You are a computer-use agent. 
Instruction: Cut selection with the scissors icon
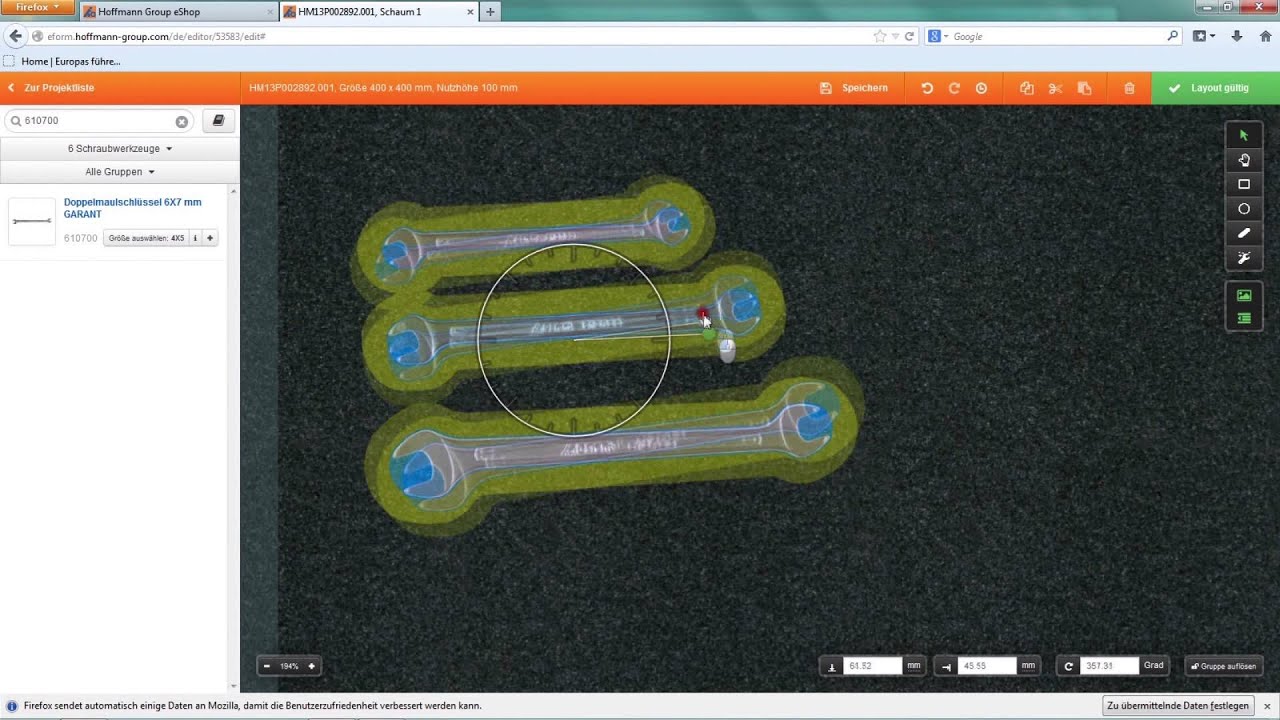point(1055,88)
